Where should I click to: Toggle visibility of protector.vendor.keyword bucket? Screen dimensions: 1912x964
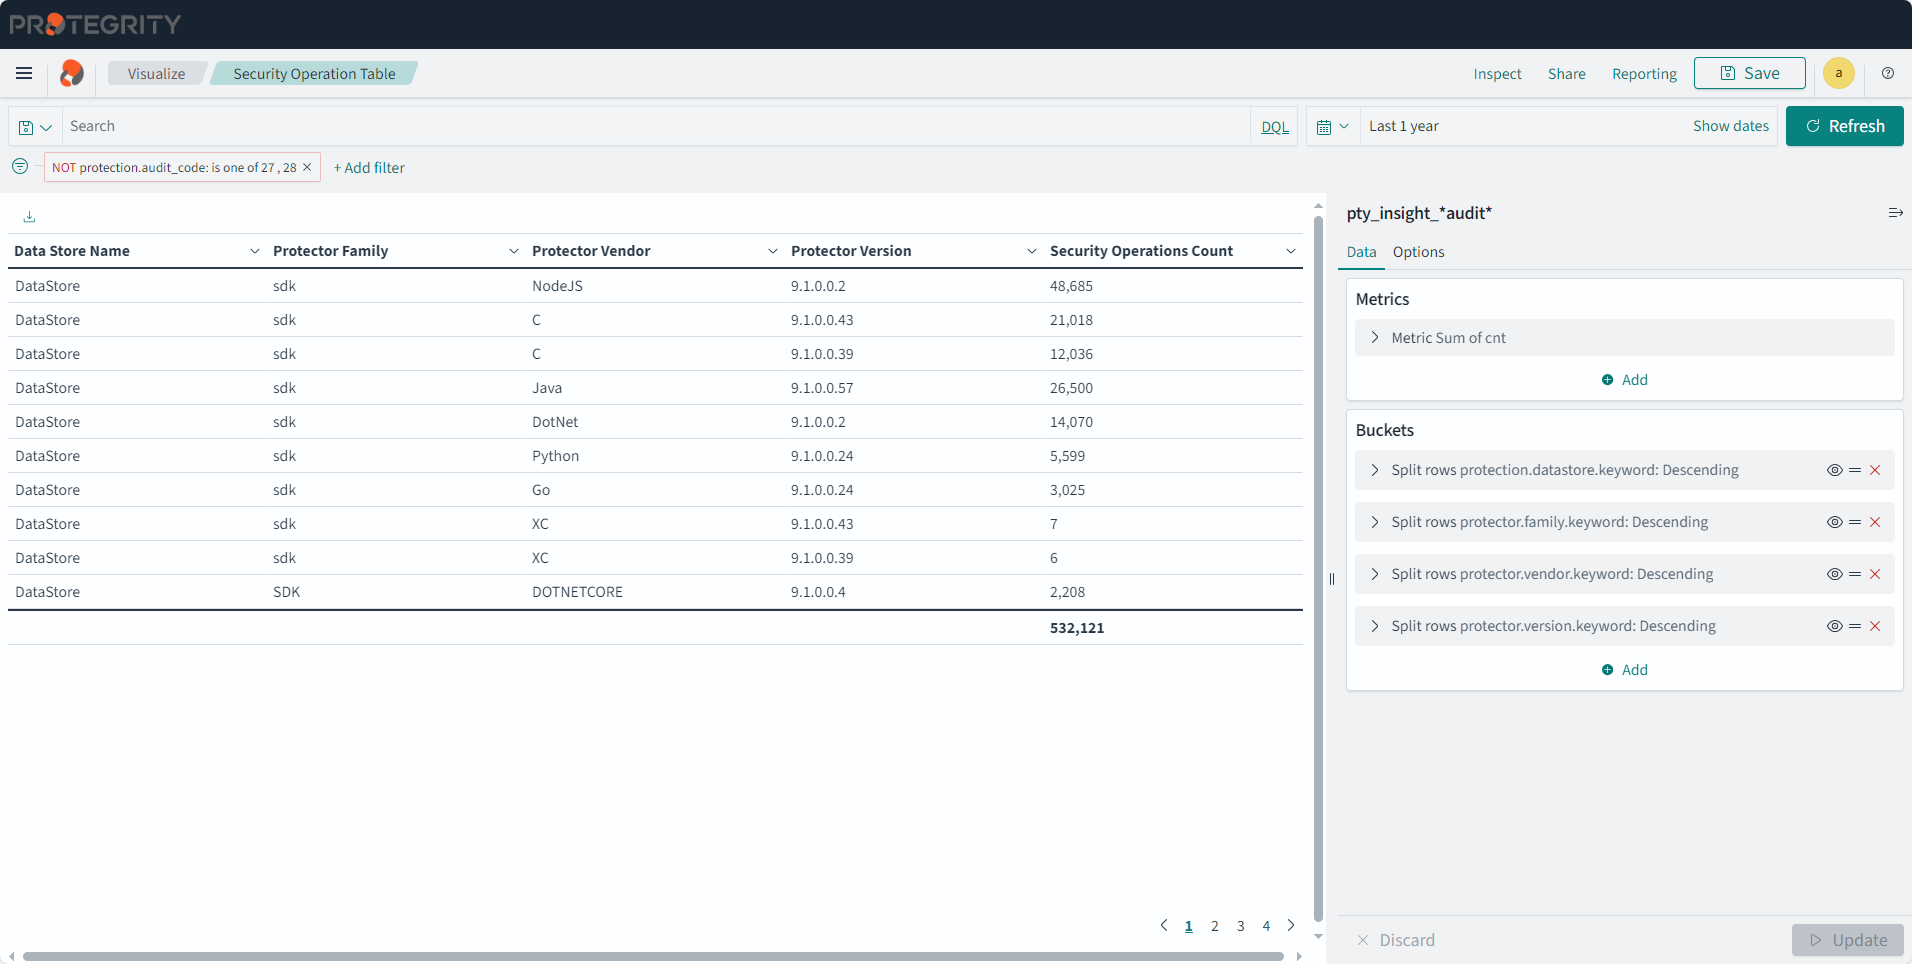pos(1834,574)
